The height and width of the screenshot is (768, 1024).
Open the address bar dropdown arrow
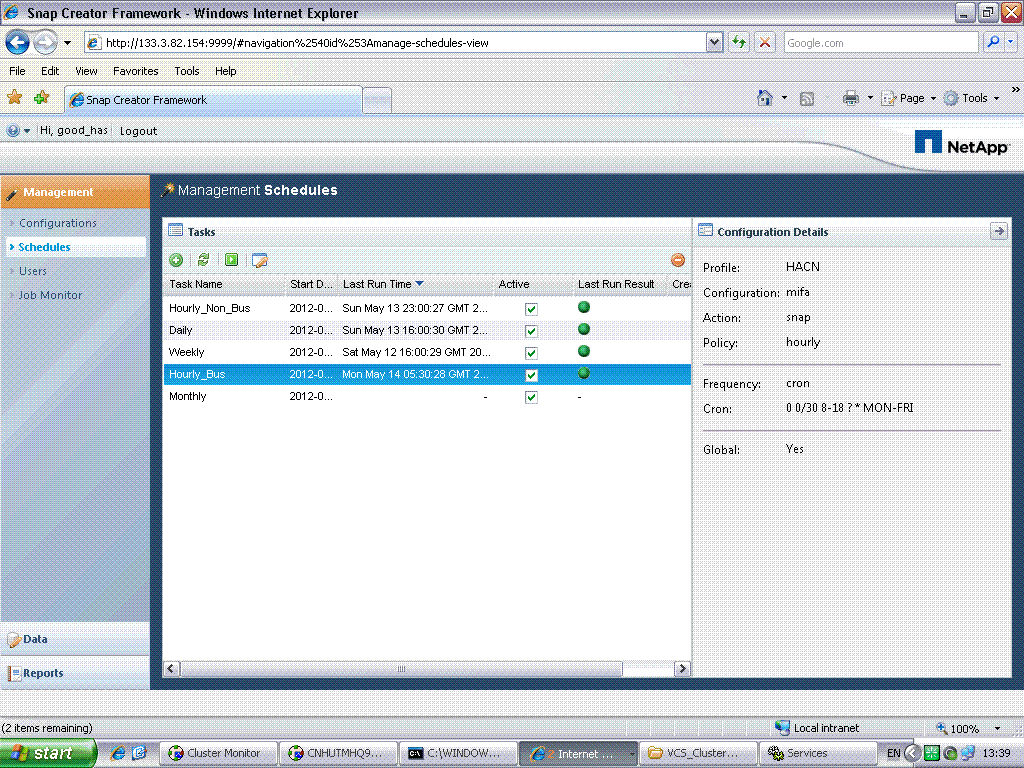[x=714, y=42]
